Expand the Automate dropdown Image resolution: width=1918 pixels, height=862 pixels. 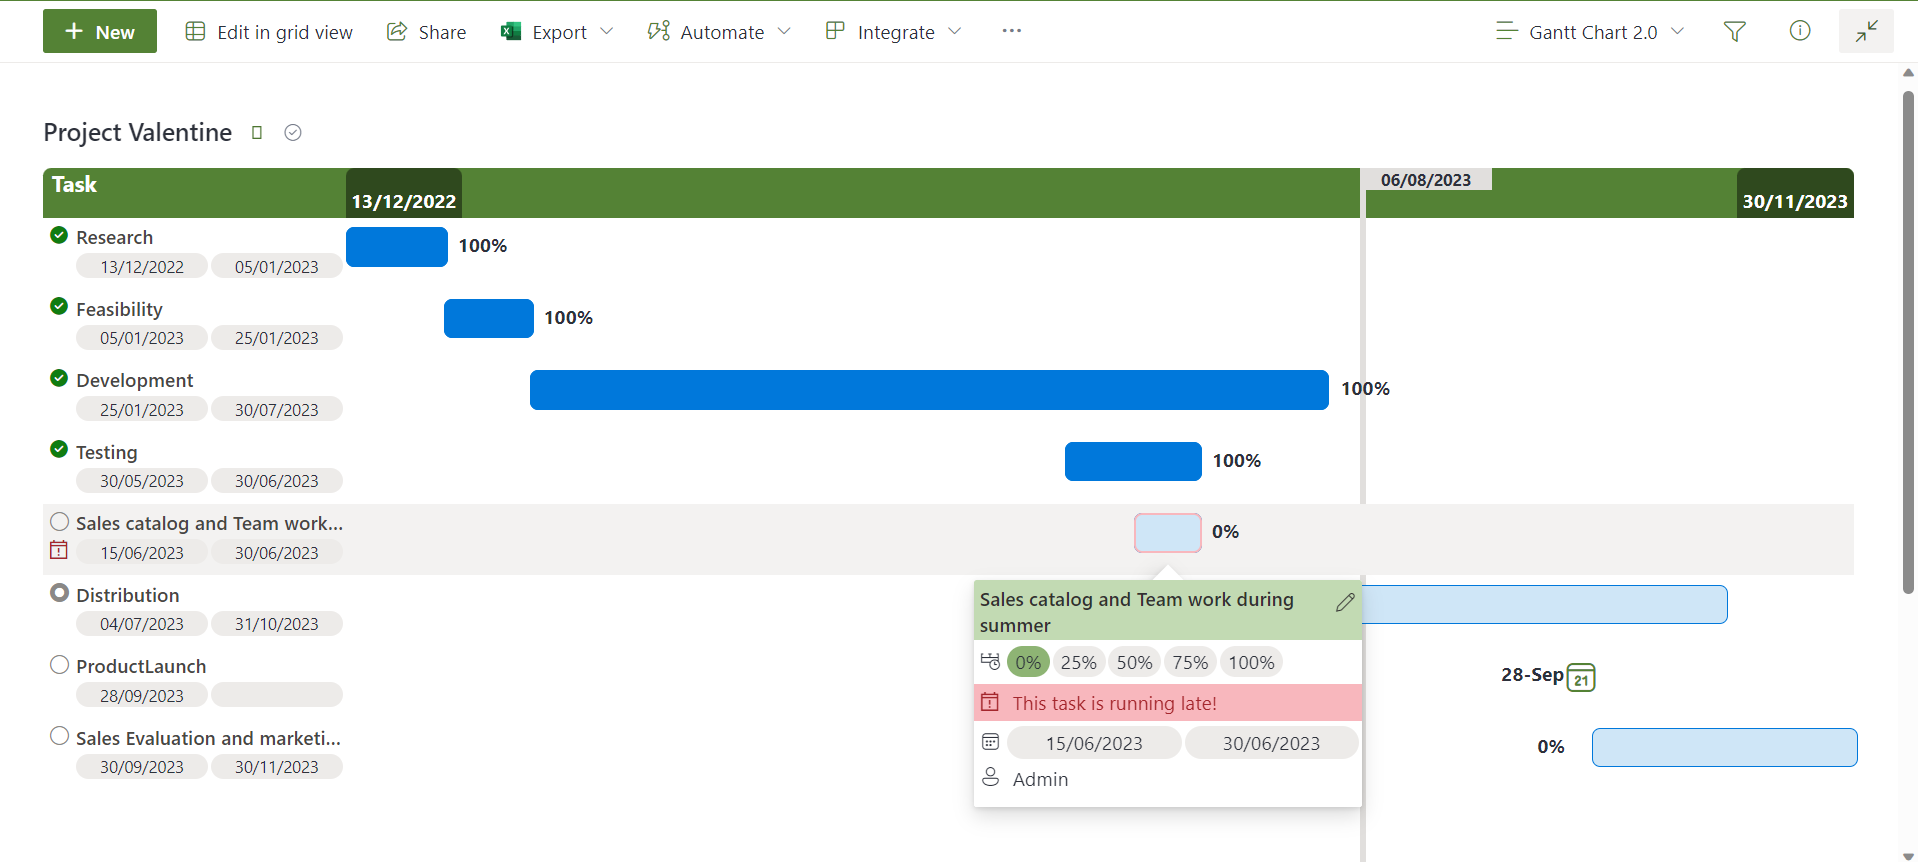(784, 32)
